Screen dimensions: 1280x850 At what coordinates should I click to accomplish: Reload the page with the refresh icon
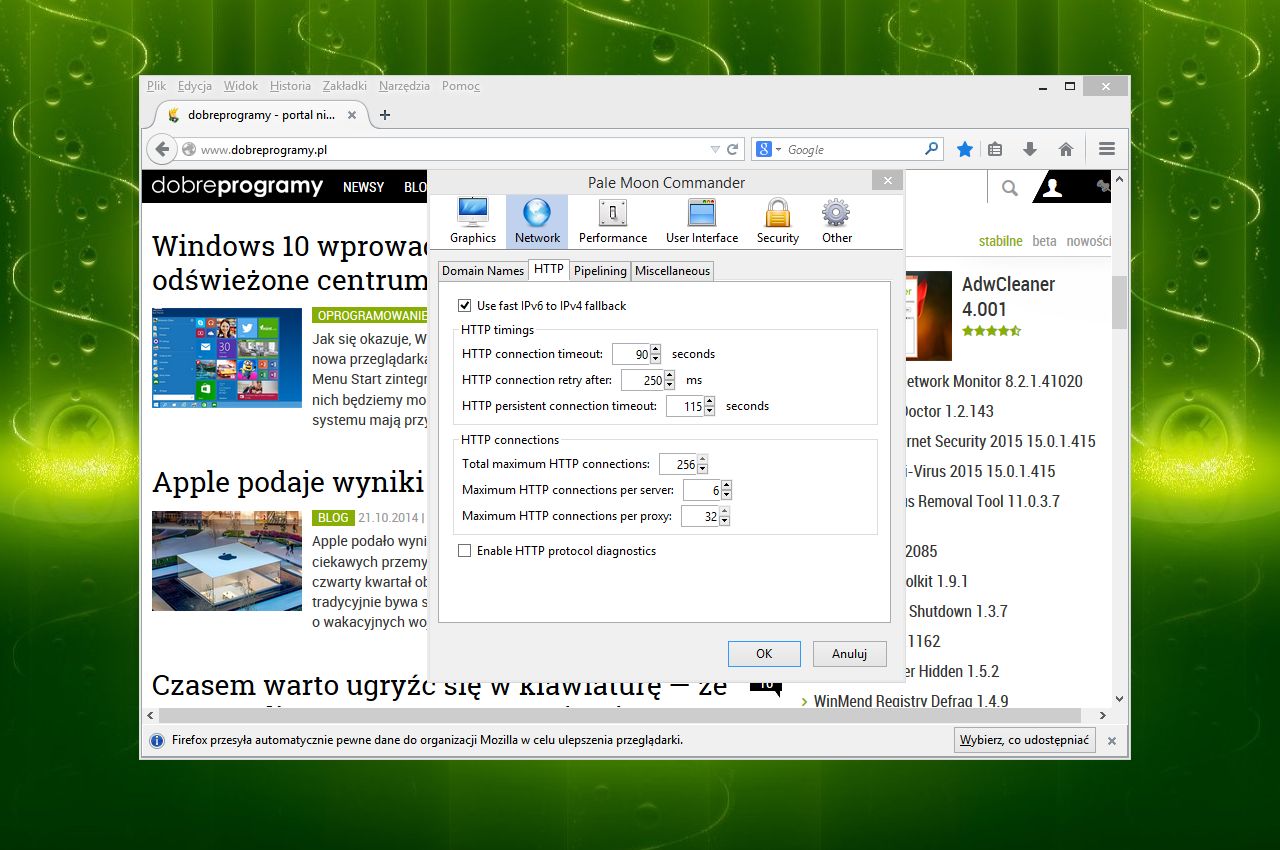tap(733, 149)
